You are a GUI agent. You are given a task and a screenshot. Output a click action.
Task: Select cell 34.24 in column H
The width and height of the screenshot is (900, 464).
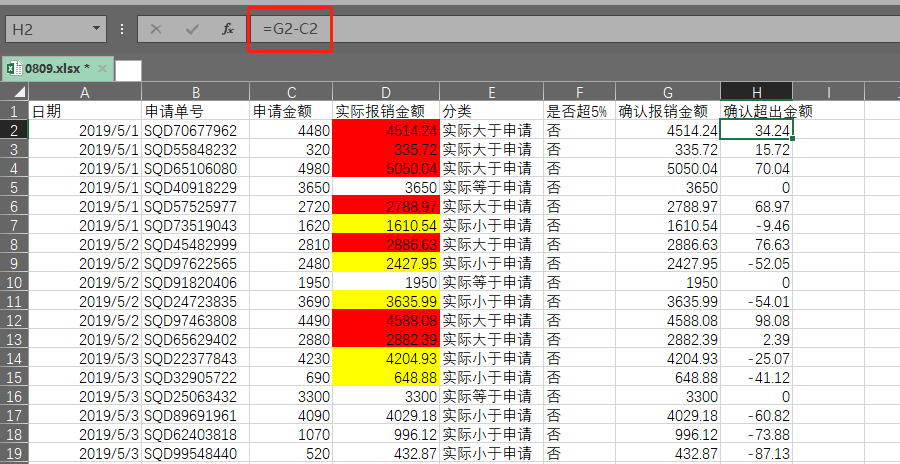pos(757,130)
